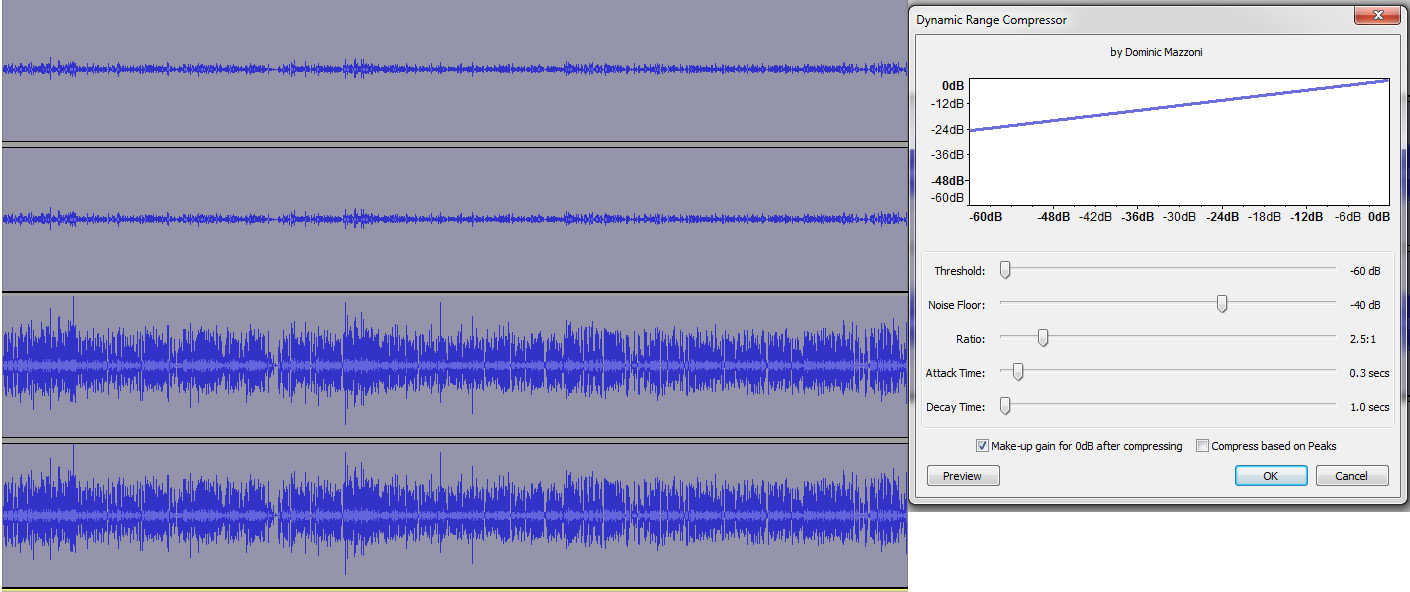Confirm the compressor settings with OK

pyautogui.click(x=1270, y=475)
